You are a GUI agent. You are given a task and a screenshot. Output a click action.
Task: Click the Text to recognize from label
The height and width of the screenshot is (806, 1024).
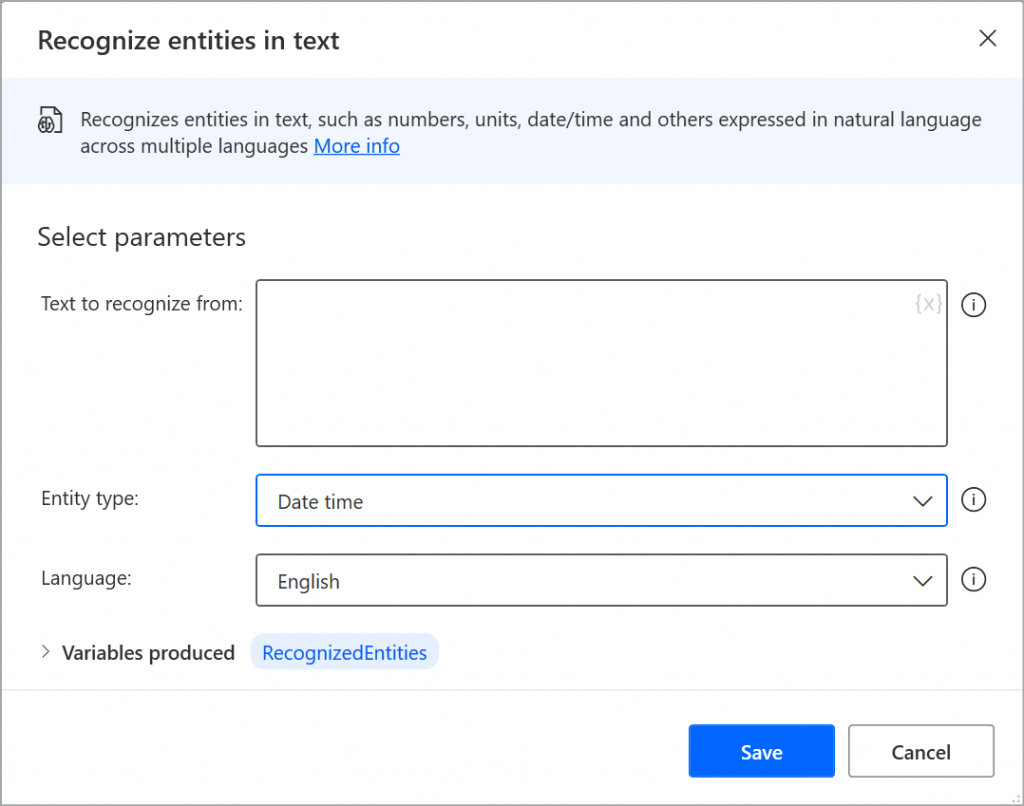coord(141,303)
